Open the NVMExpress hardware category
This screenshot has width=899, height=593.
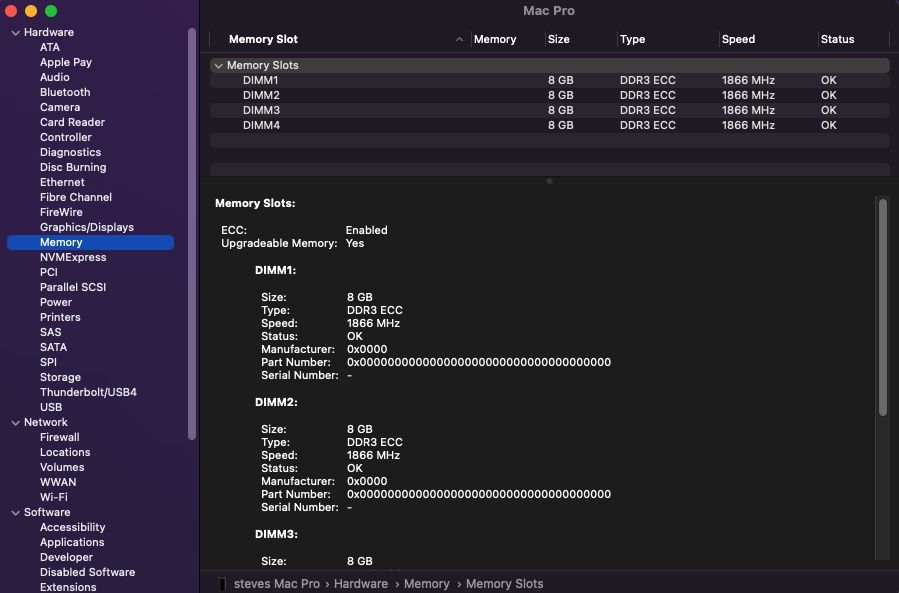tap(72, 257)
